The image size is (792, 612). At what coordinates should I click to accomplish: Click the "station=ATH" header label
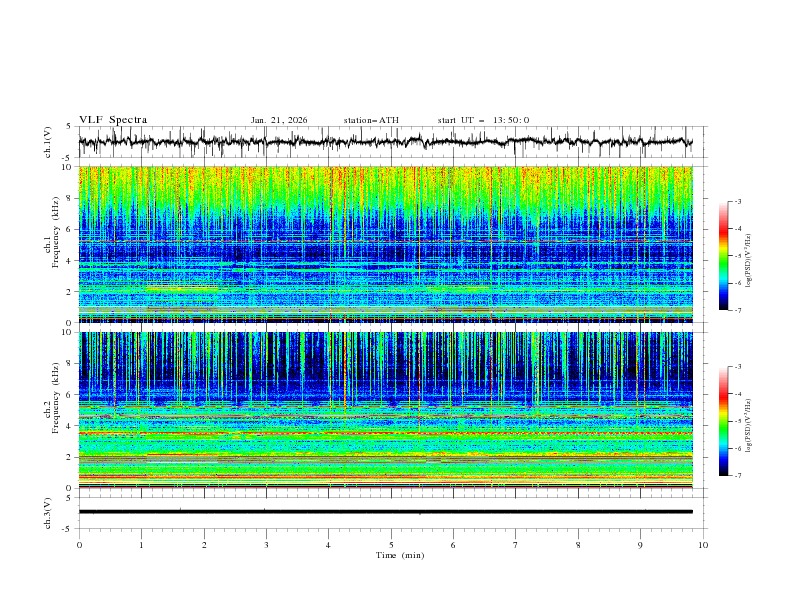[371, 120]
